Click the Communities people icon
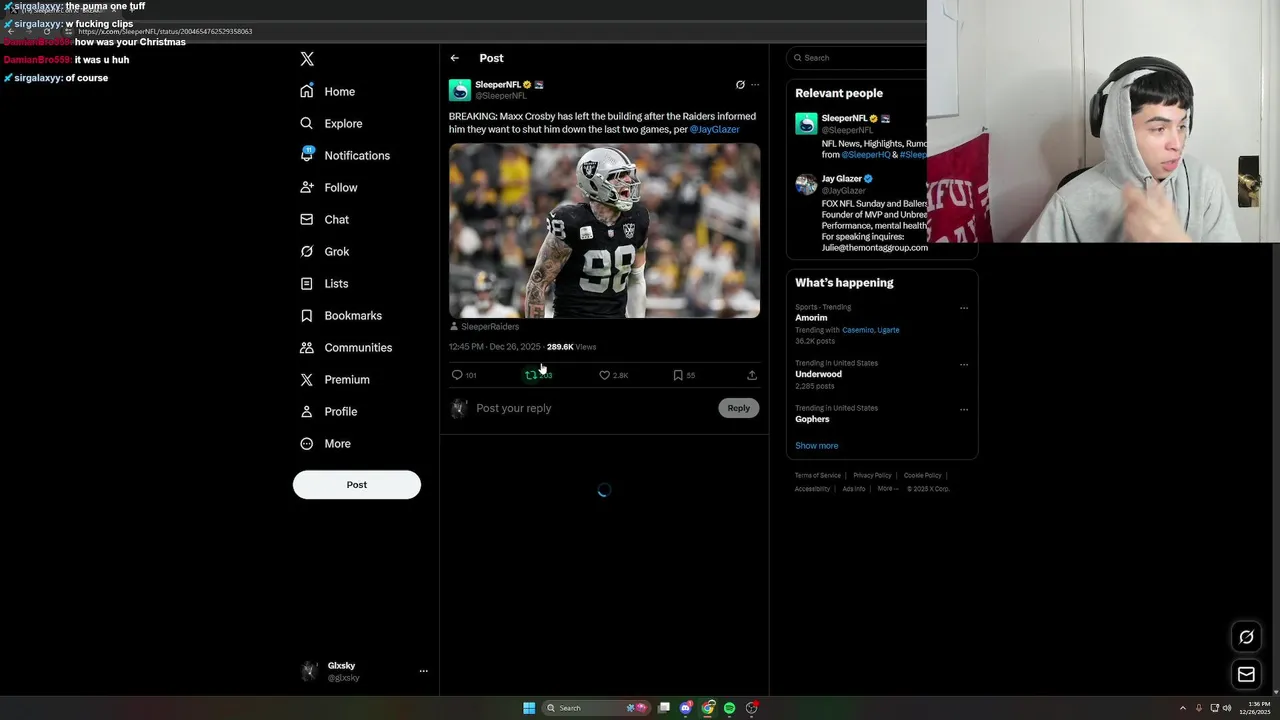Image resolution: width=1280 pixels, height=720 pixels. (307, 347)
